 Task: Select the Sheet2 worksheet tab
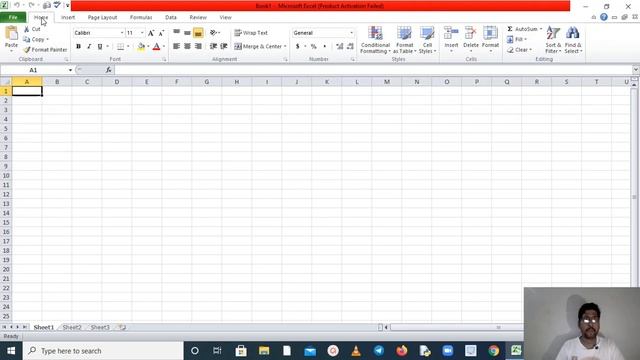point(72,327)
